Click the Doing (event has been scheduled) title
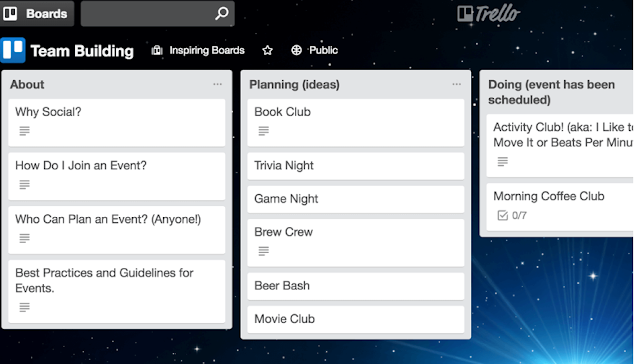 click(x=551, y=92)
